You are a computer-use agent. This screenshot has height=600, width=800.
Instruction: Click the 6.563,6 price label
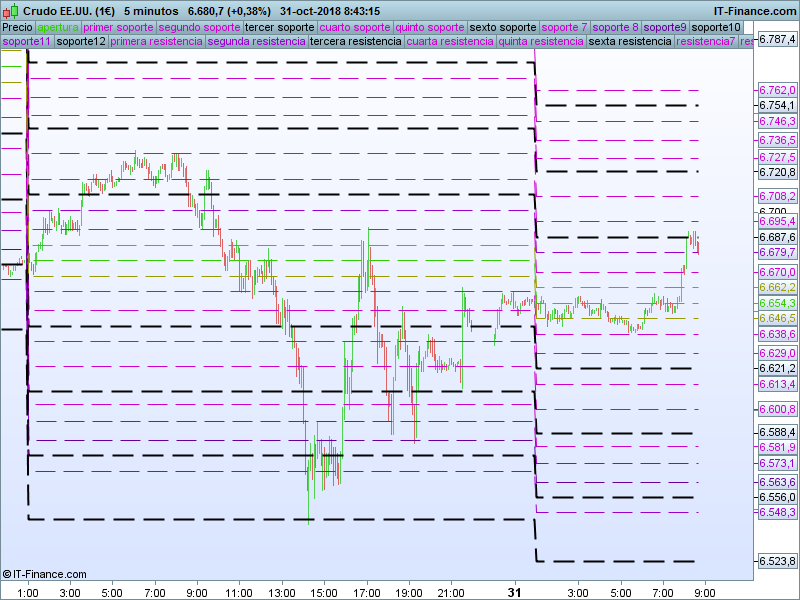pyautogui.click(x=777, y=482)
